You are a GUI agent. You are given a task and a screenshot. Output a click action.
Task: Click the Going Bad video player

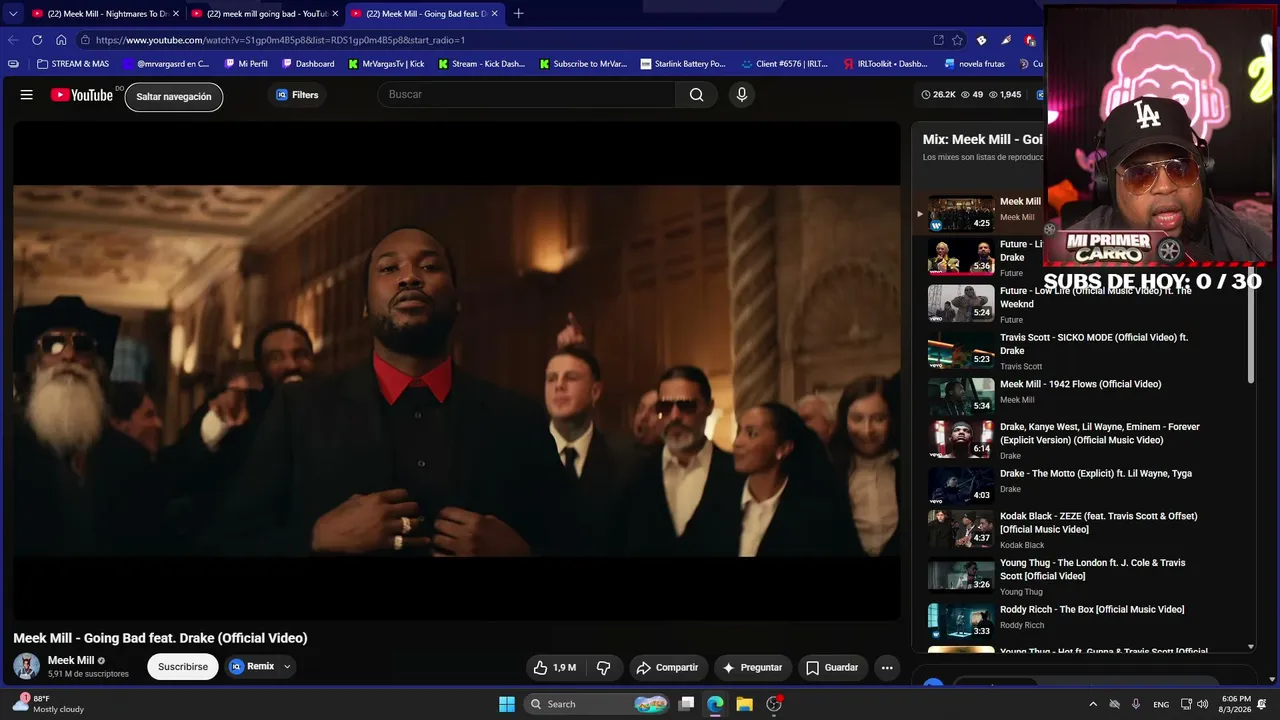pyautogui.click(x=457, y=371)
